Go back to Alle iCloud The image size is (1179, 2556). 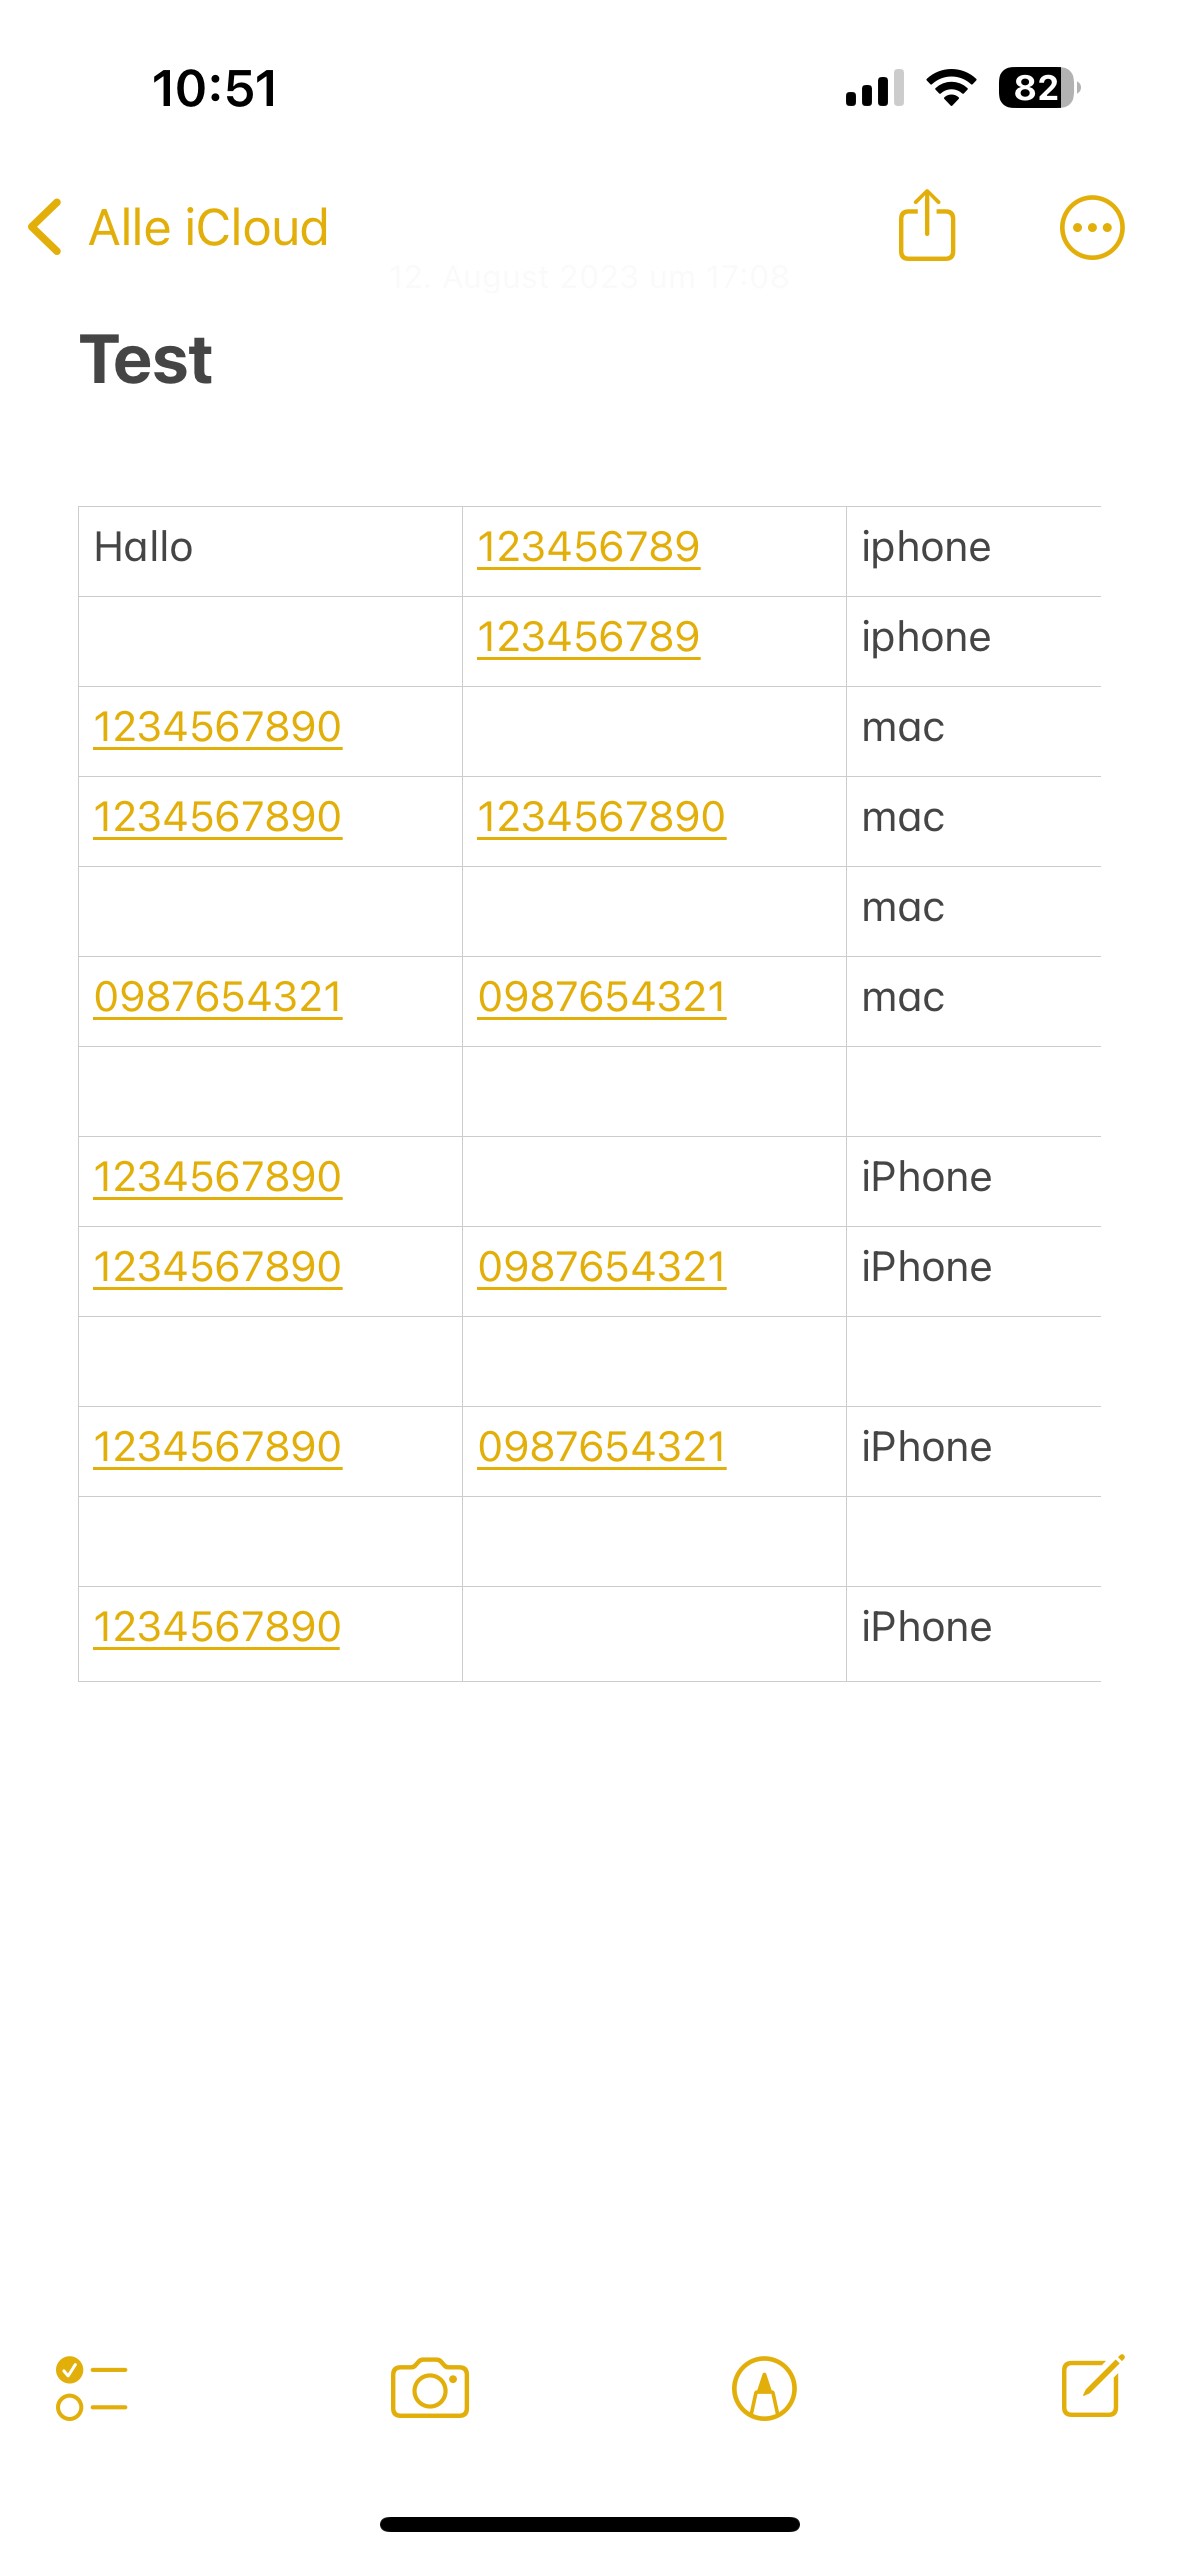[x=208, y=228]
